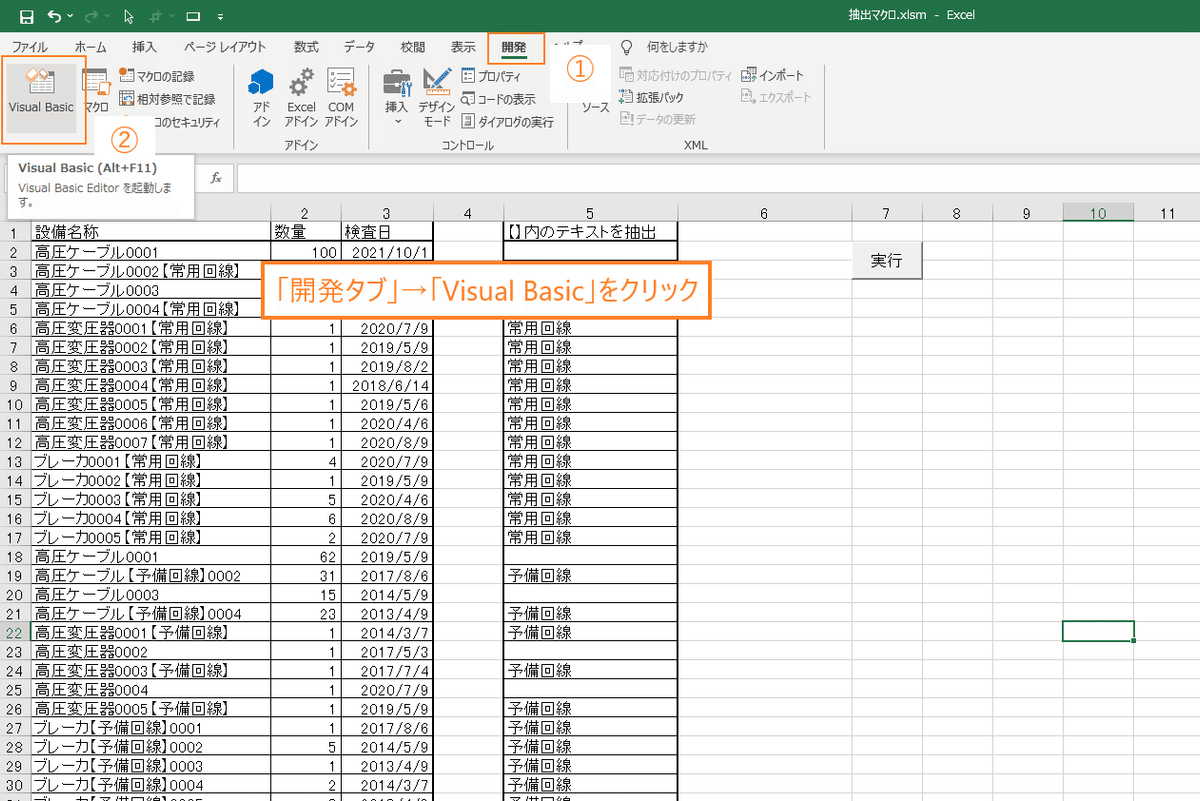Switch to the データ (Data) tab
The image size is (1200, 801).
pyautogui.click(x=359, y=47)
